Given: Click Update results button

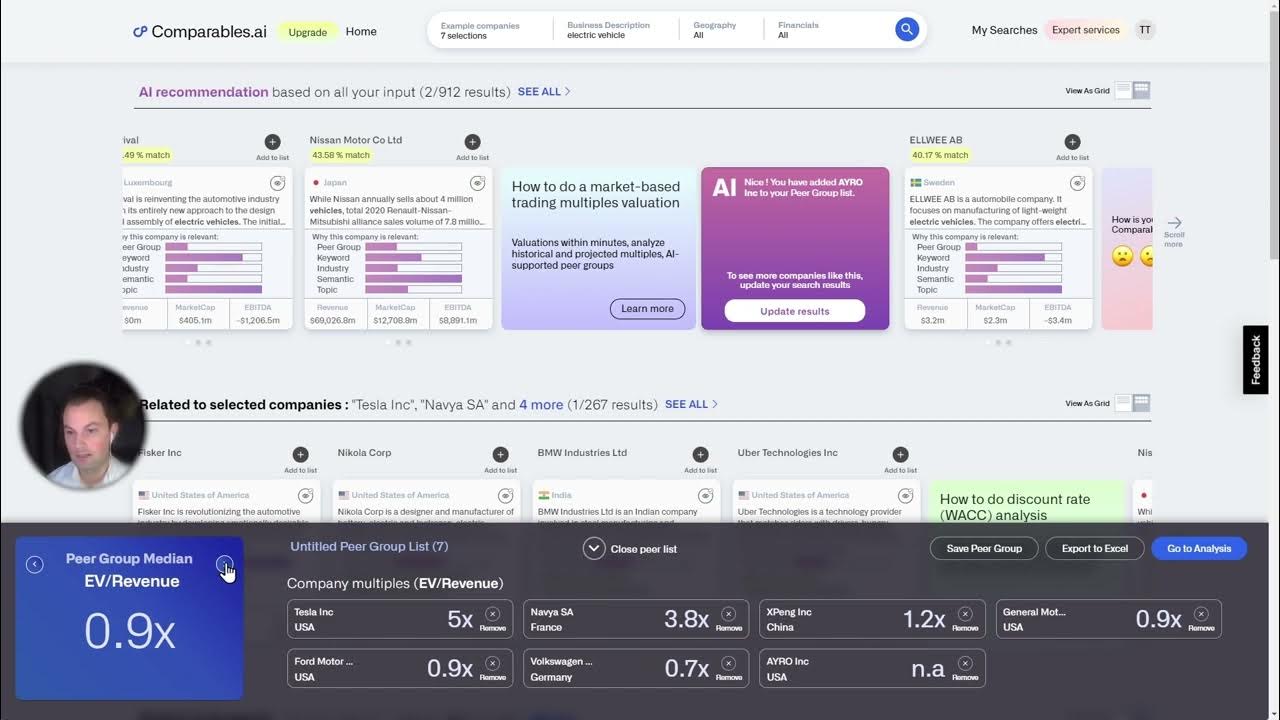Looking at the screenshot, I should [x=795, y=311].
